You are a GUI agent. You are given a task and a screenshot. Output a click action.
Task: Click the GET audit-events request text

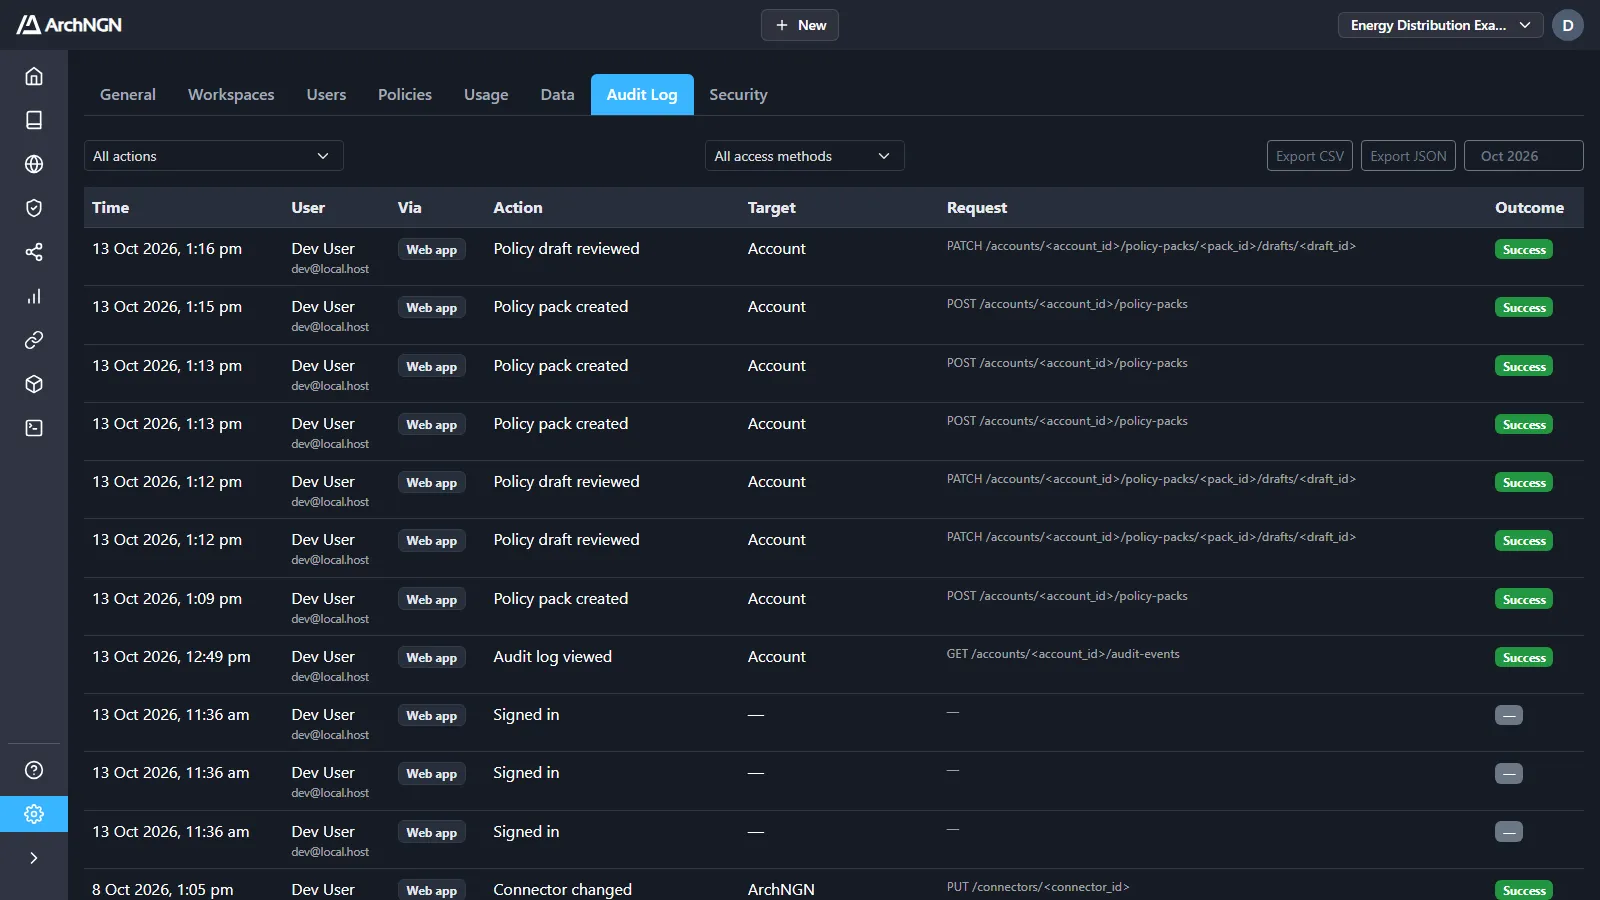coord(1063,654)
